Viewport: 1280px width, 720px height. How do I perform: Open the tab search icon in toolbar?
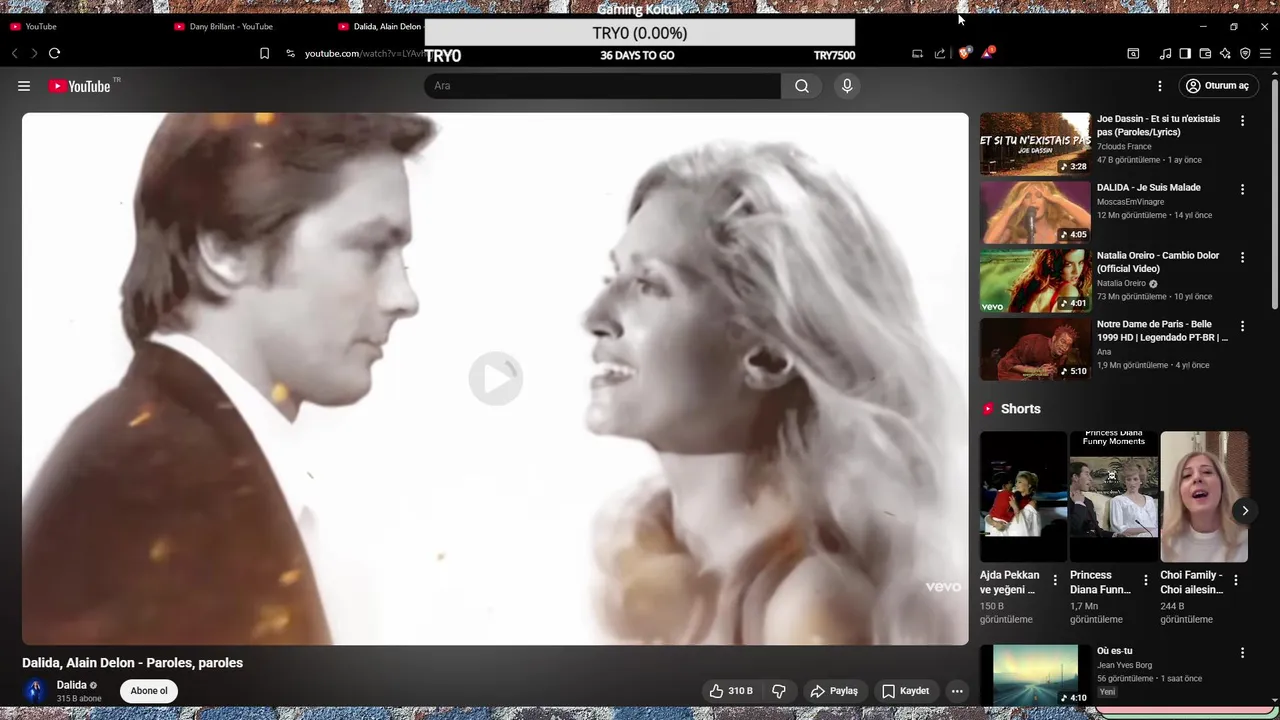click(1133, 54)
